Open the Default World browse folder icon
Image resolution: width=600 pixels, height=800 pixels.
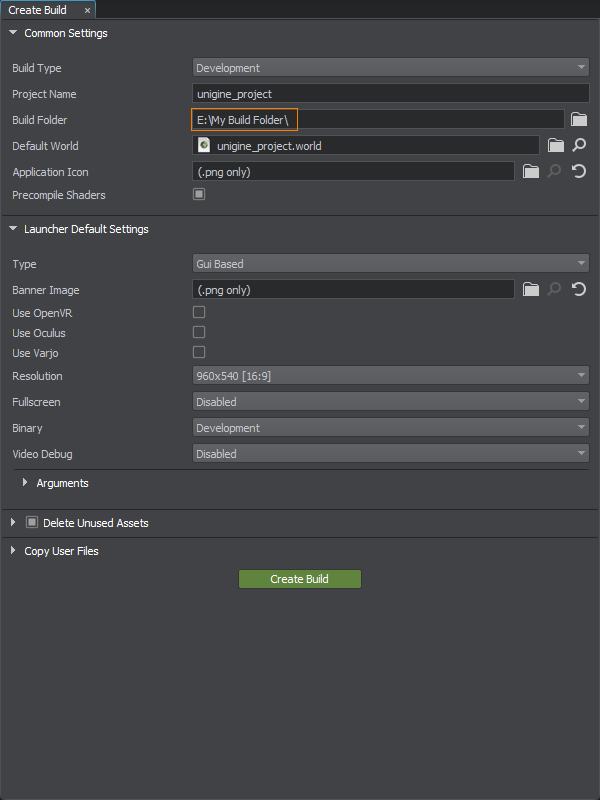[556, 146]
